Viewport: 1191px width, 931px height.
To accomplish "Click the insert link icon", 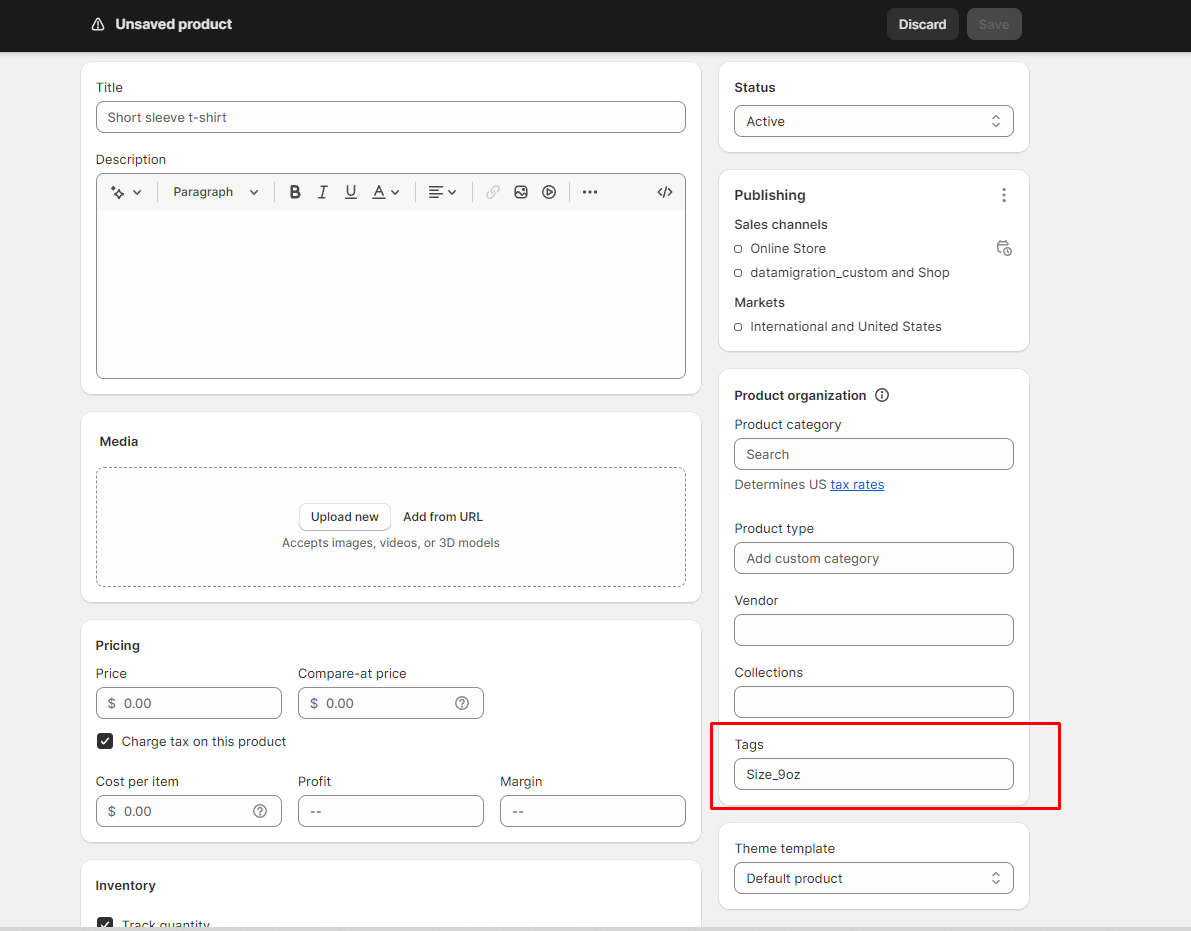I will [492, 192].
